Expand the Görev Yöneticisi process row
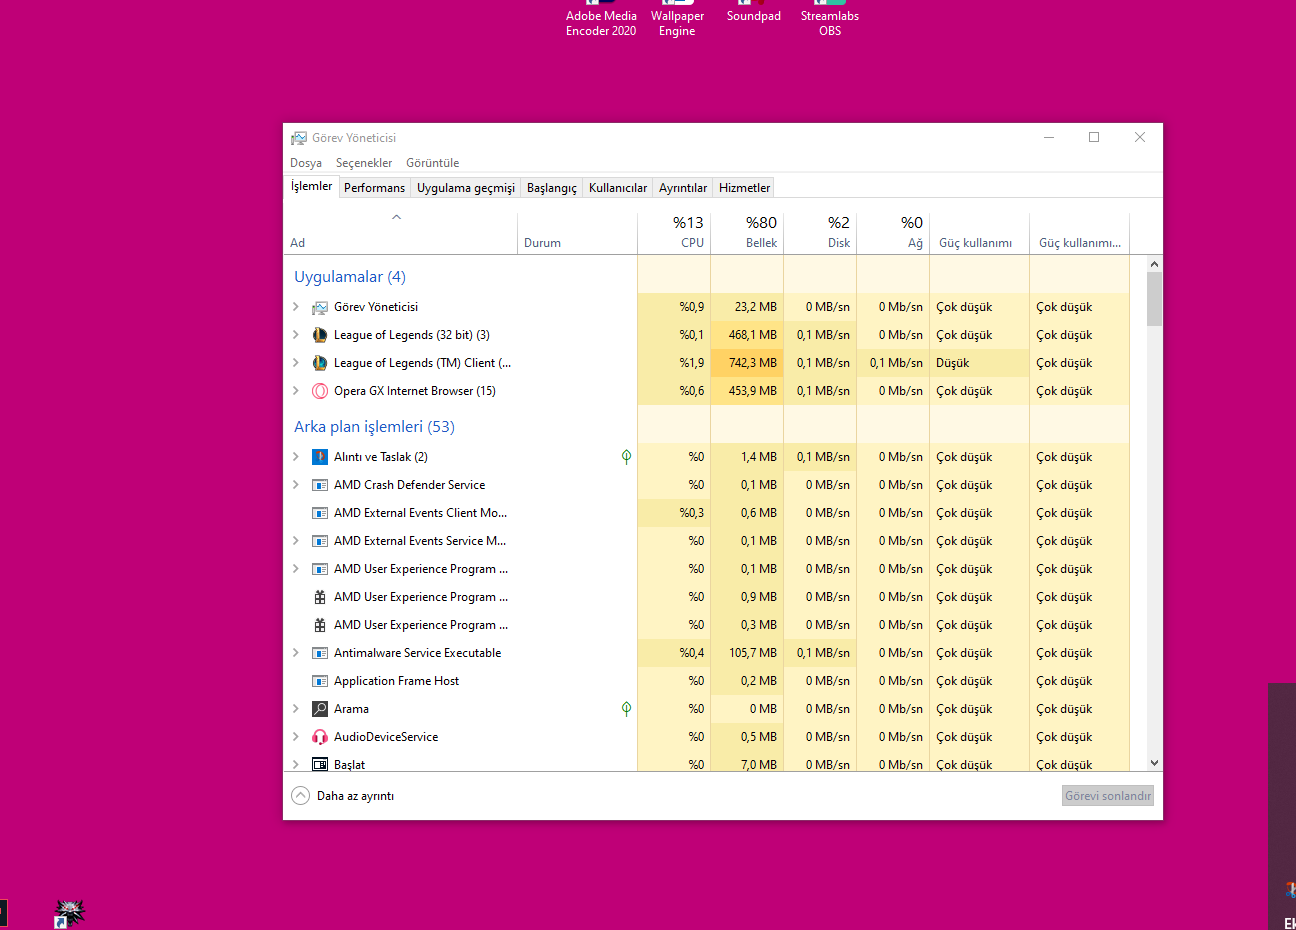Screen dimensions: 1296x930 296,307
